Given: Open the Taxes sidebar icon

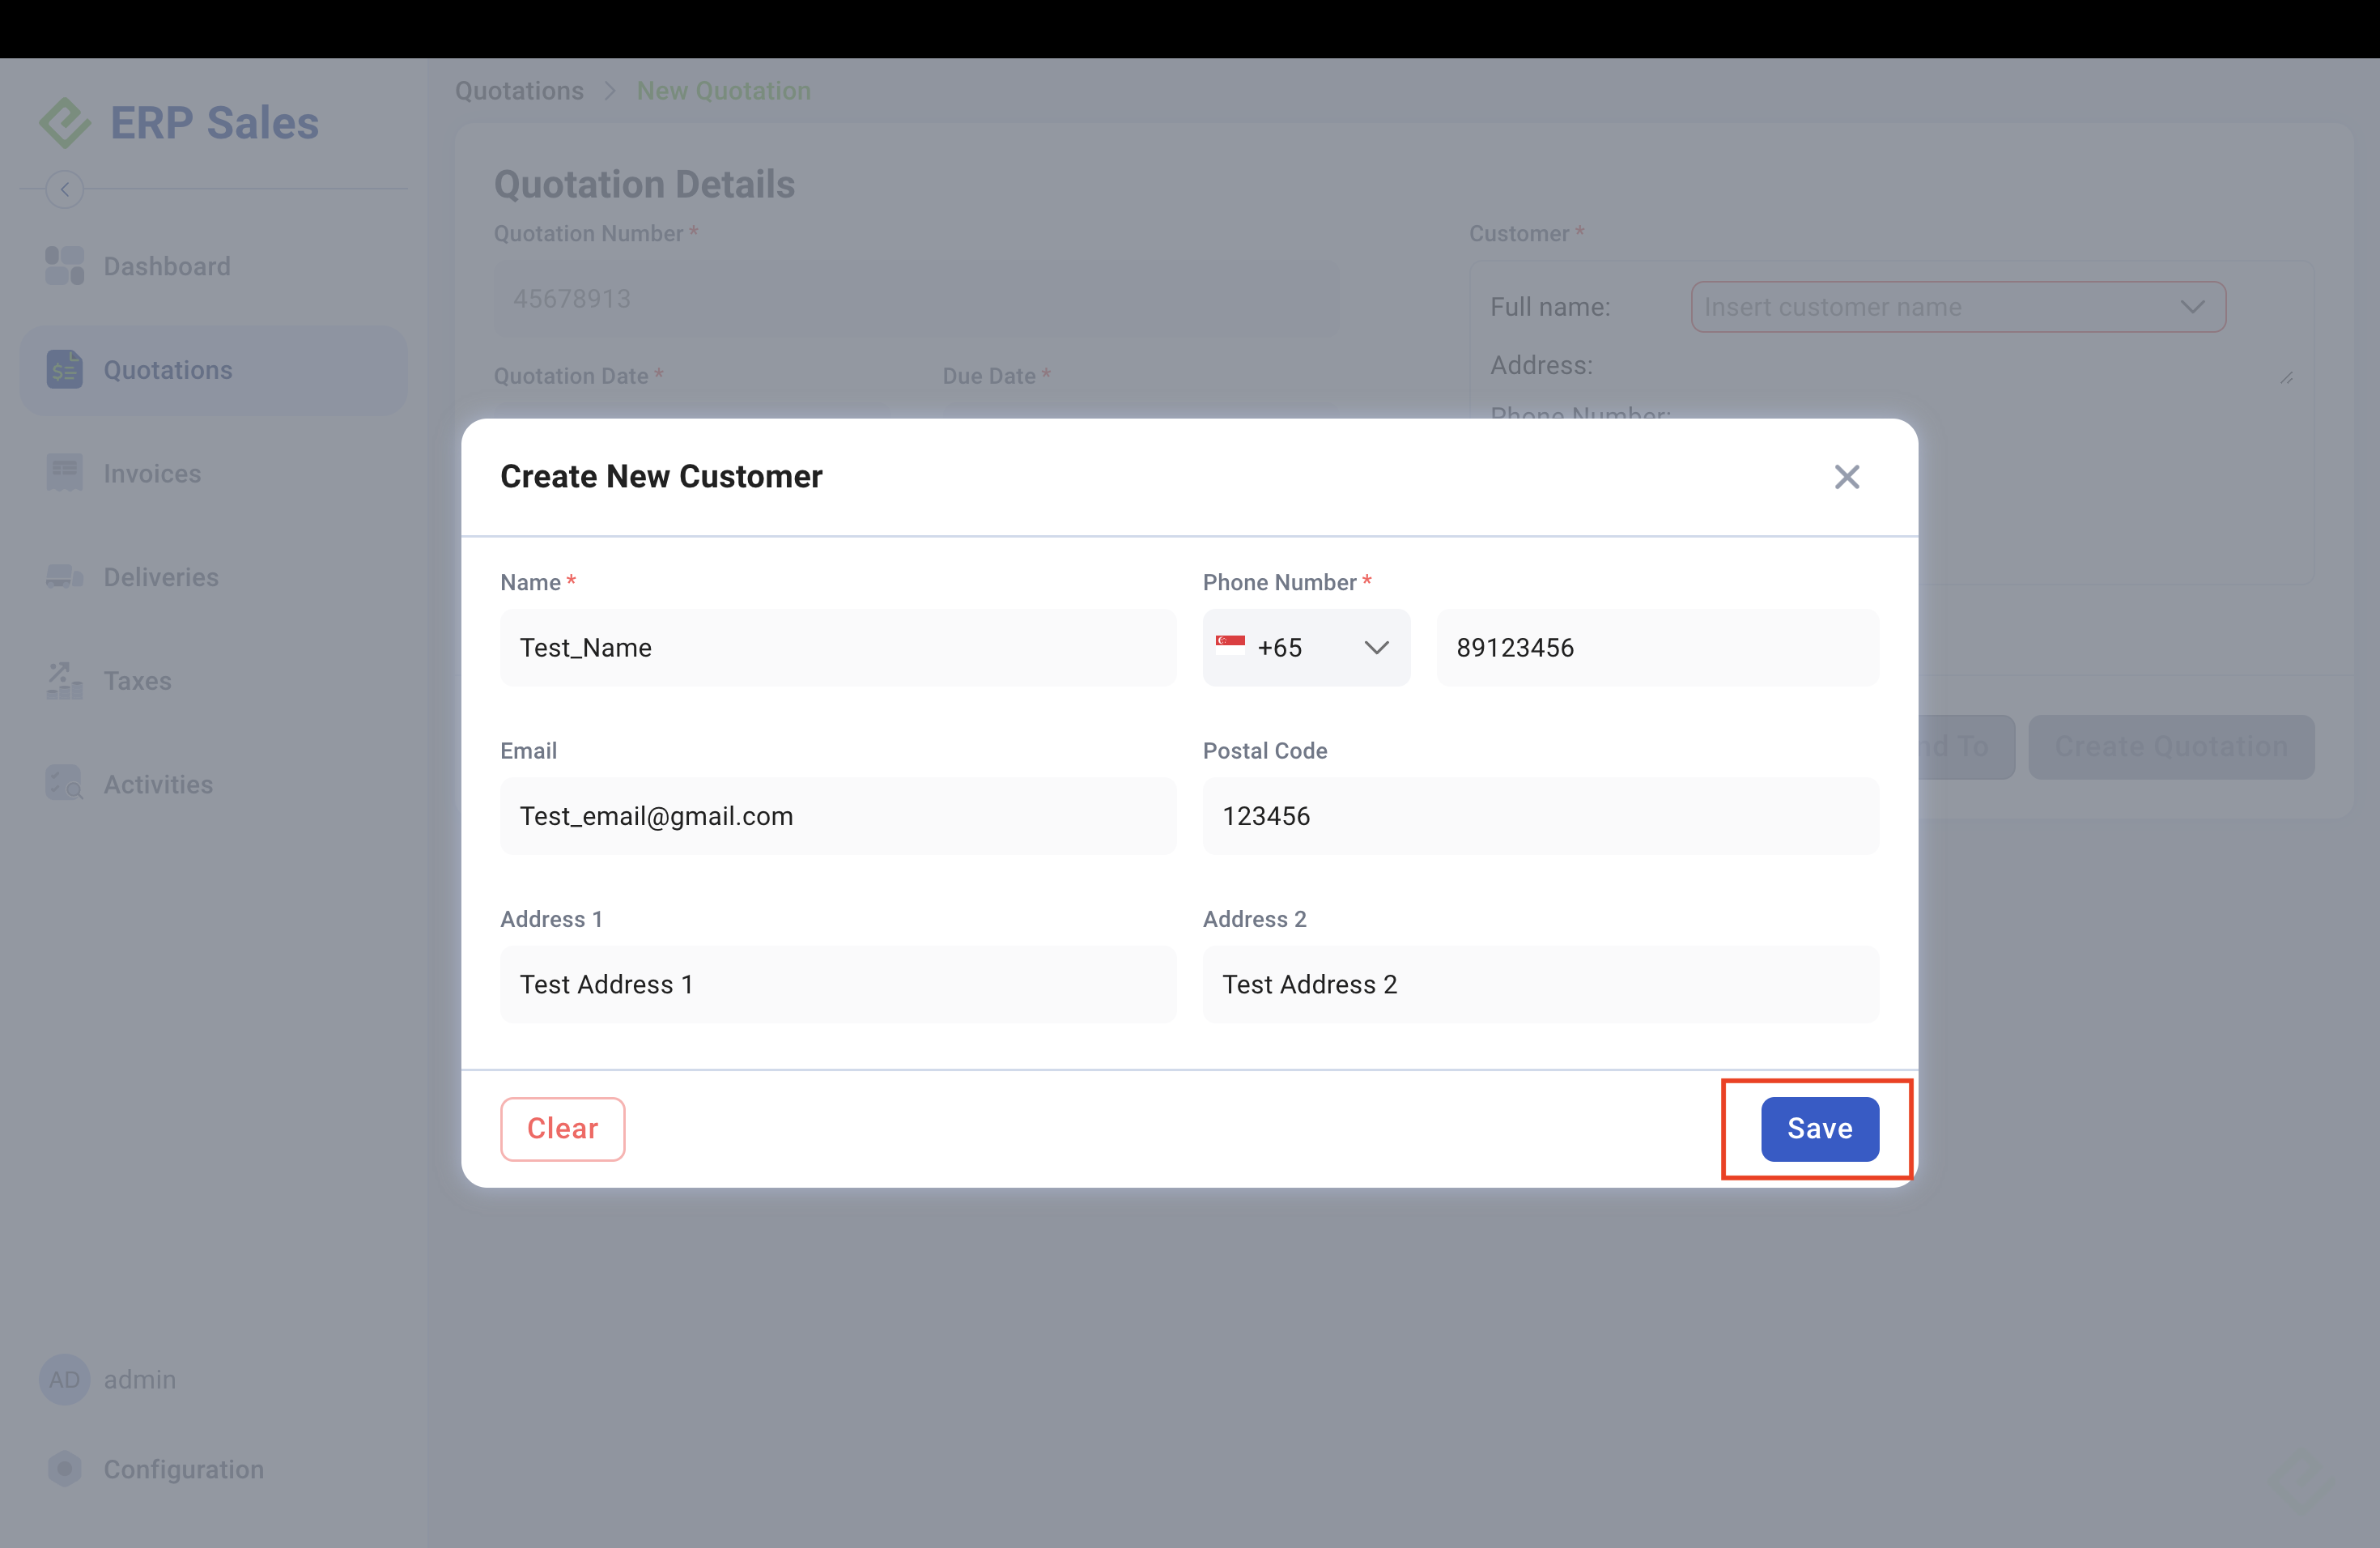Looking at the screenshot, I should (65, 681).
